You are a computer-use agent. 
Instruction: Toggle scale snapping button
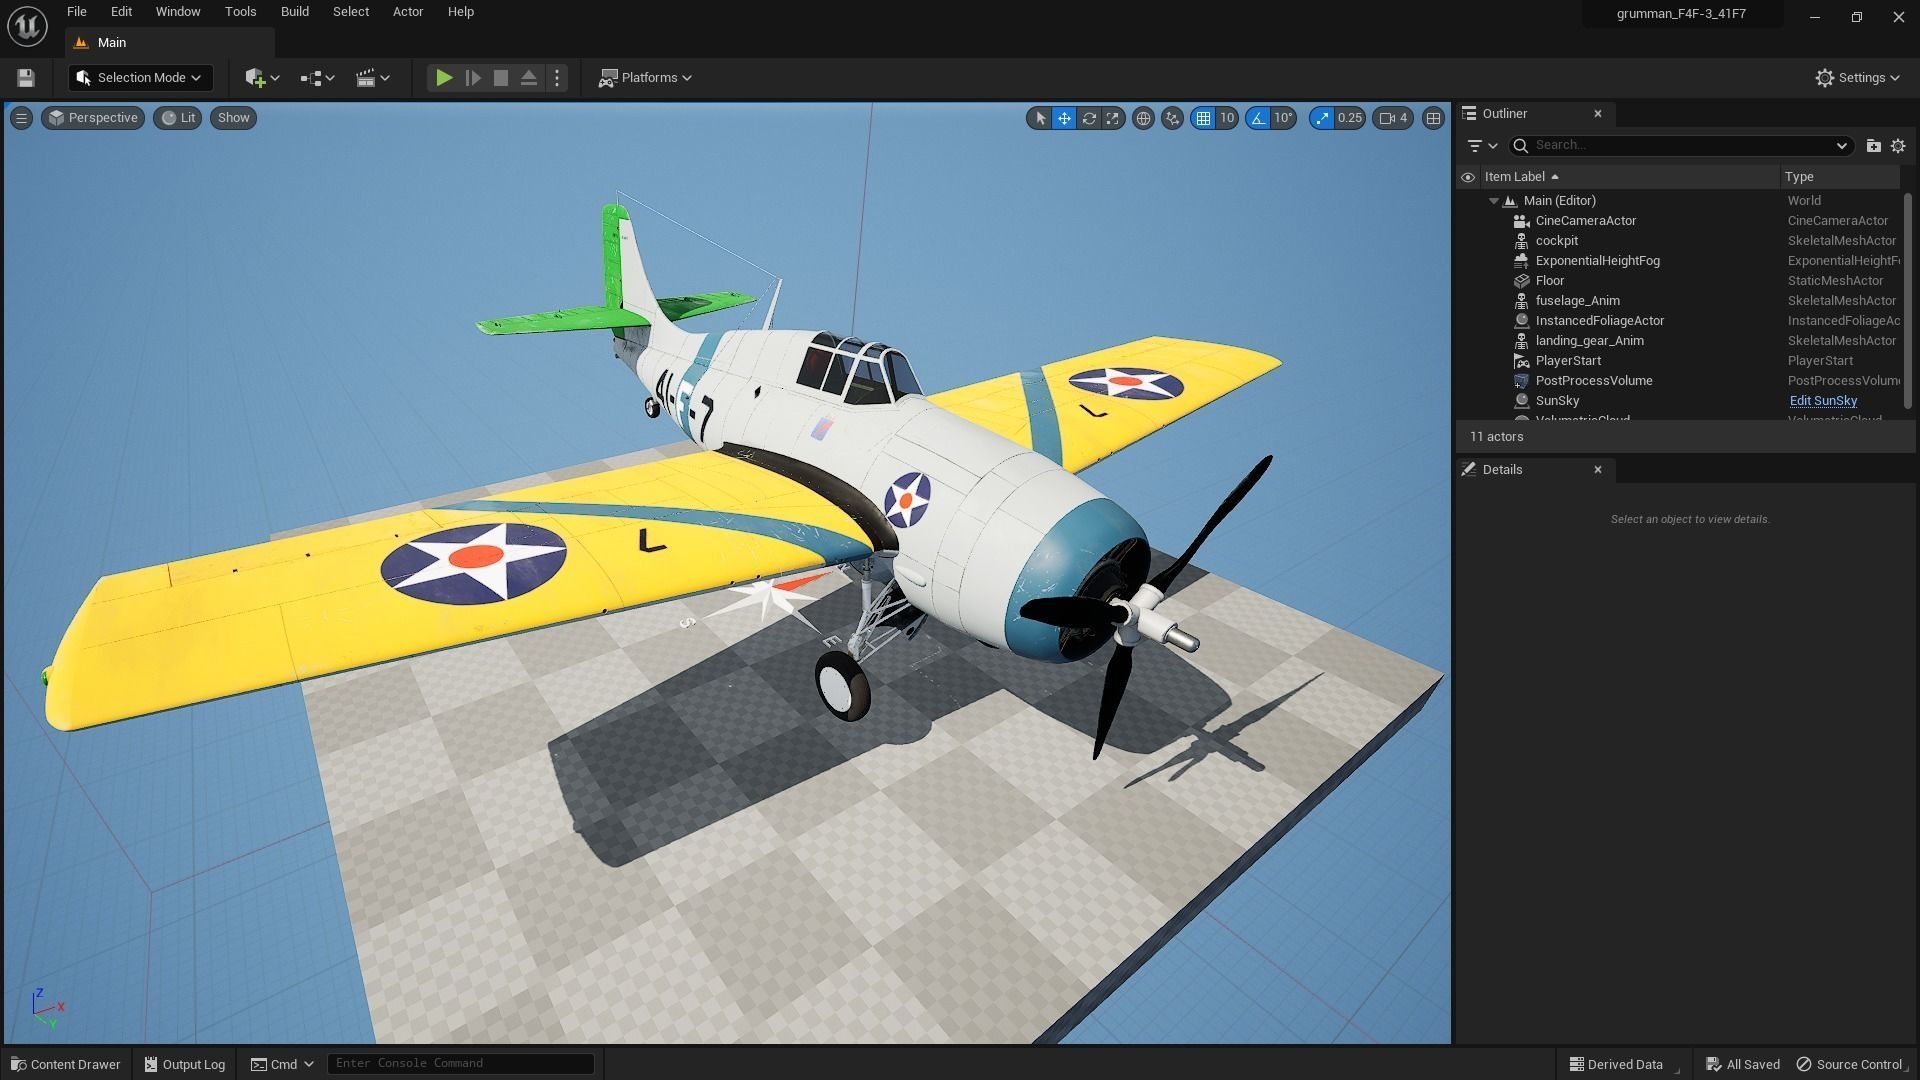[1322, 118]
